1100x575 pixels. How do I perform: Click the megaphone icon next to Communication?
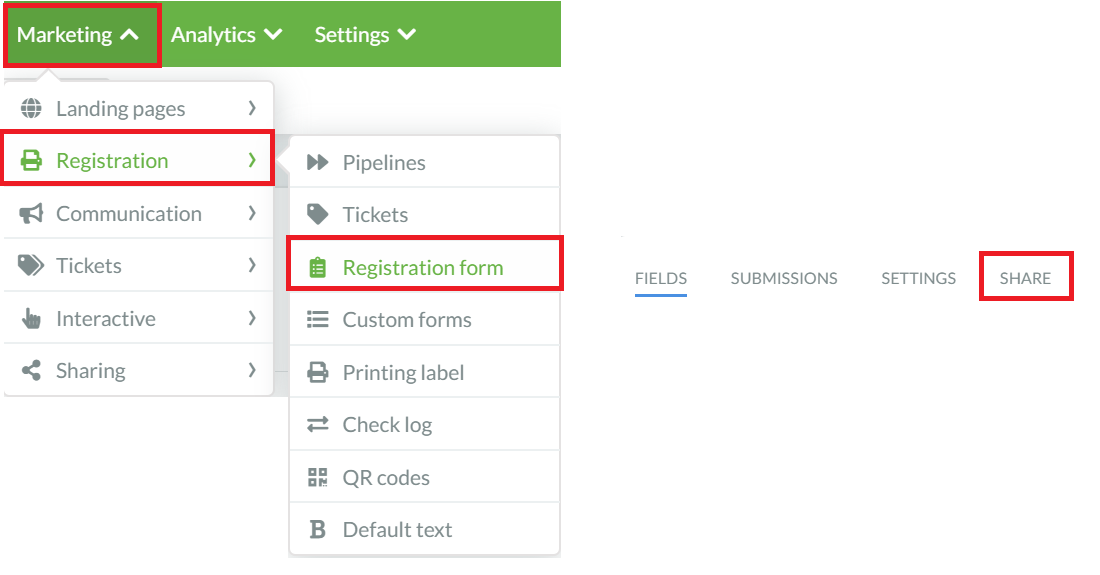pos(31,213)
